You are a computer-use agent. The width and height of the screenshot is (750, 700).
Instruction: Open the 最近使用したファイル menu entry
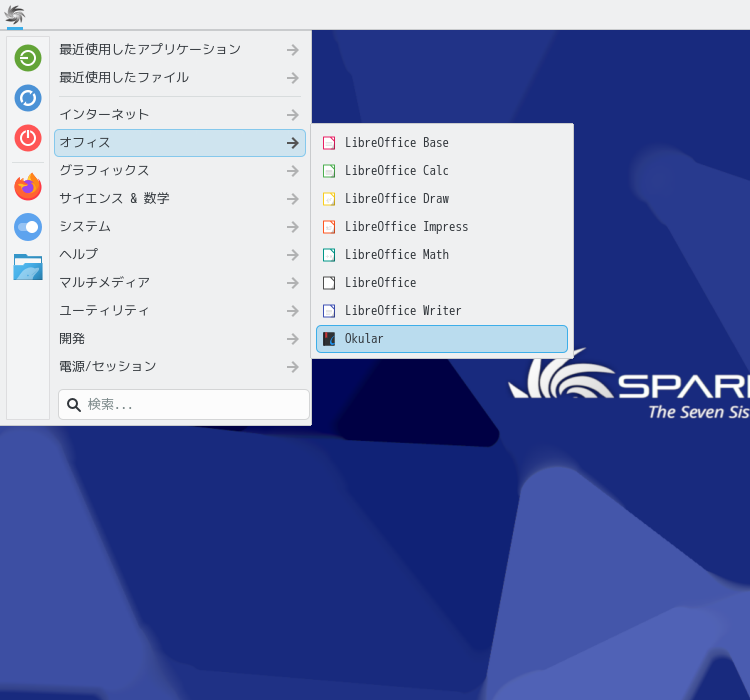(180, 78)
